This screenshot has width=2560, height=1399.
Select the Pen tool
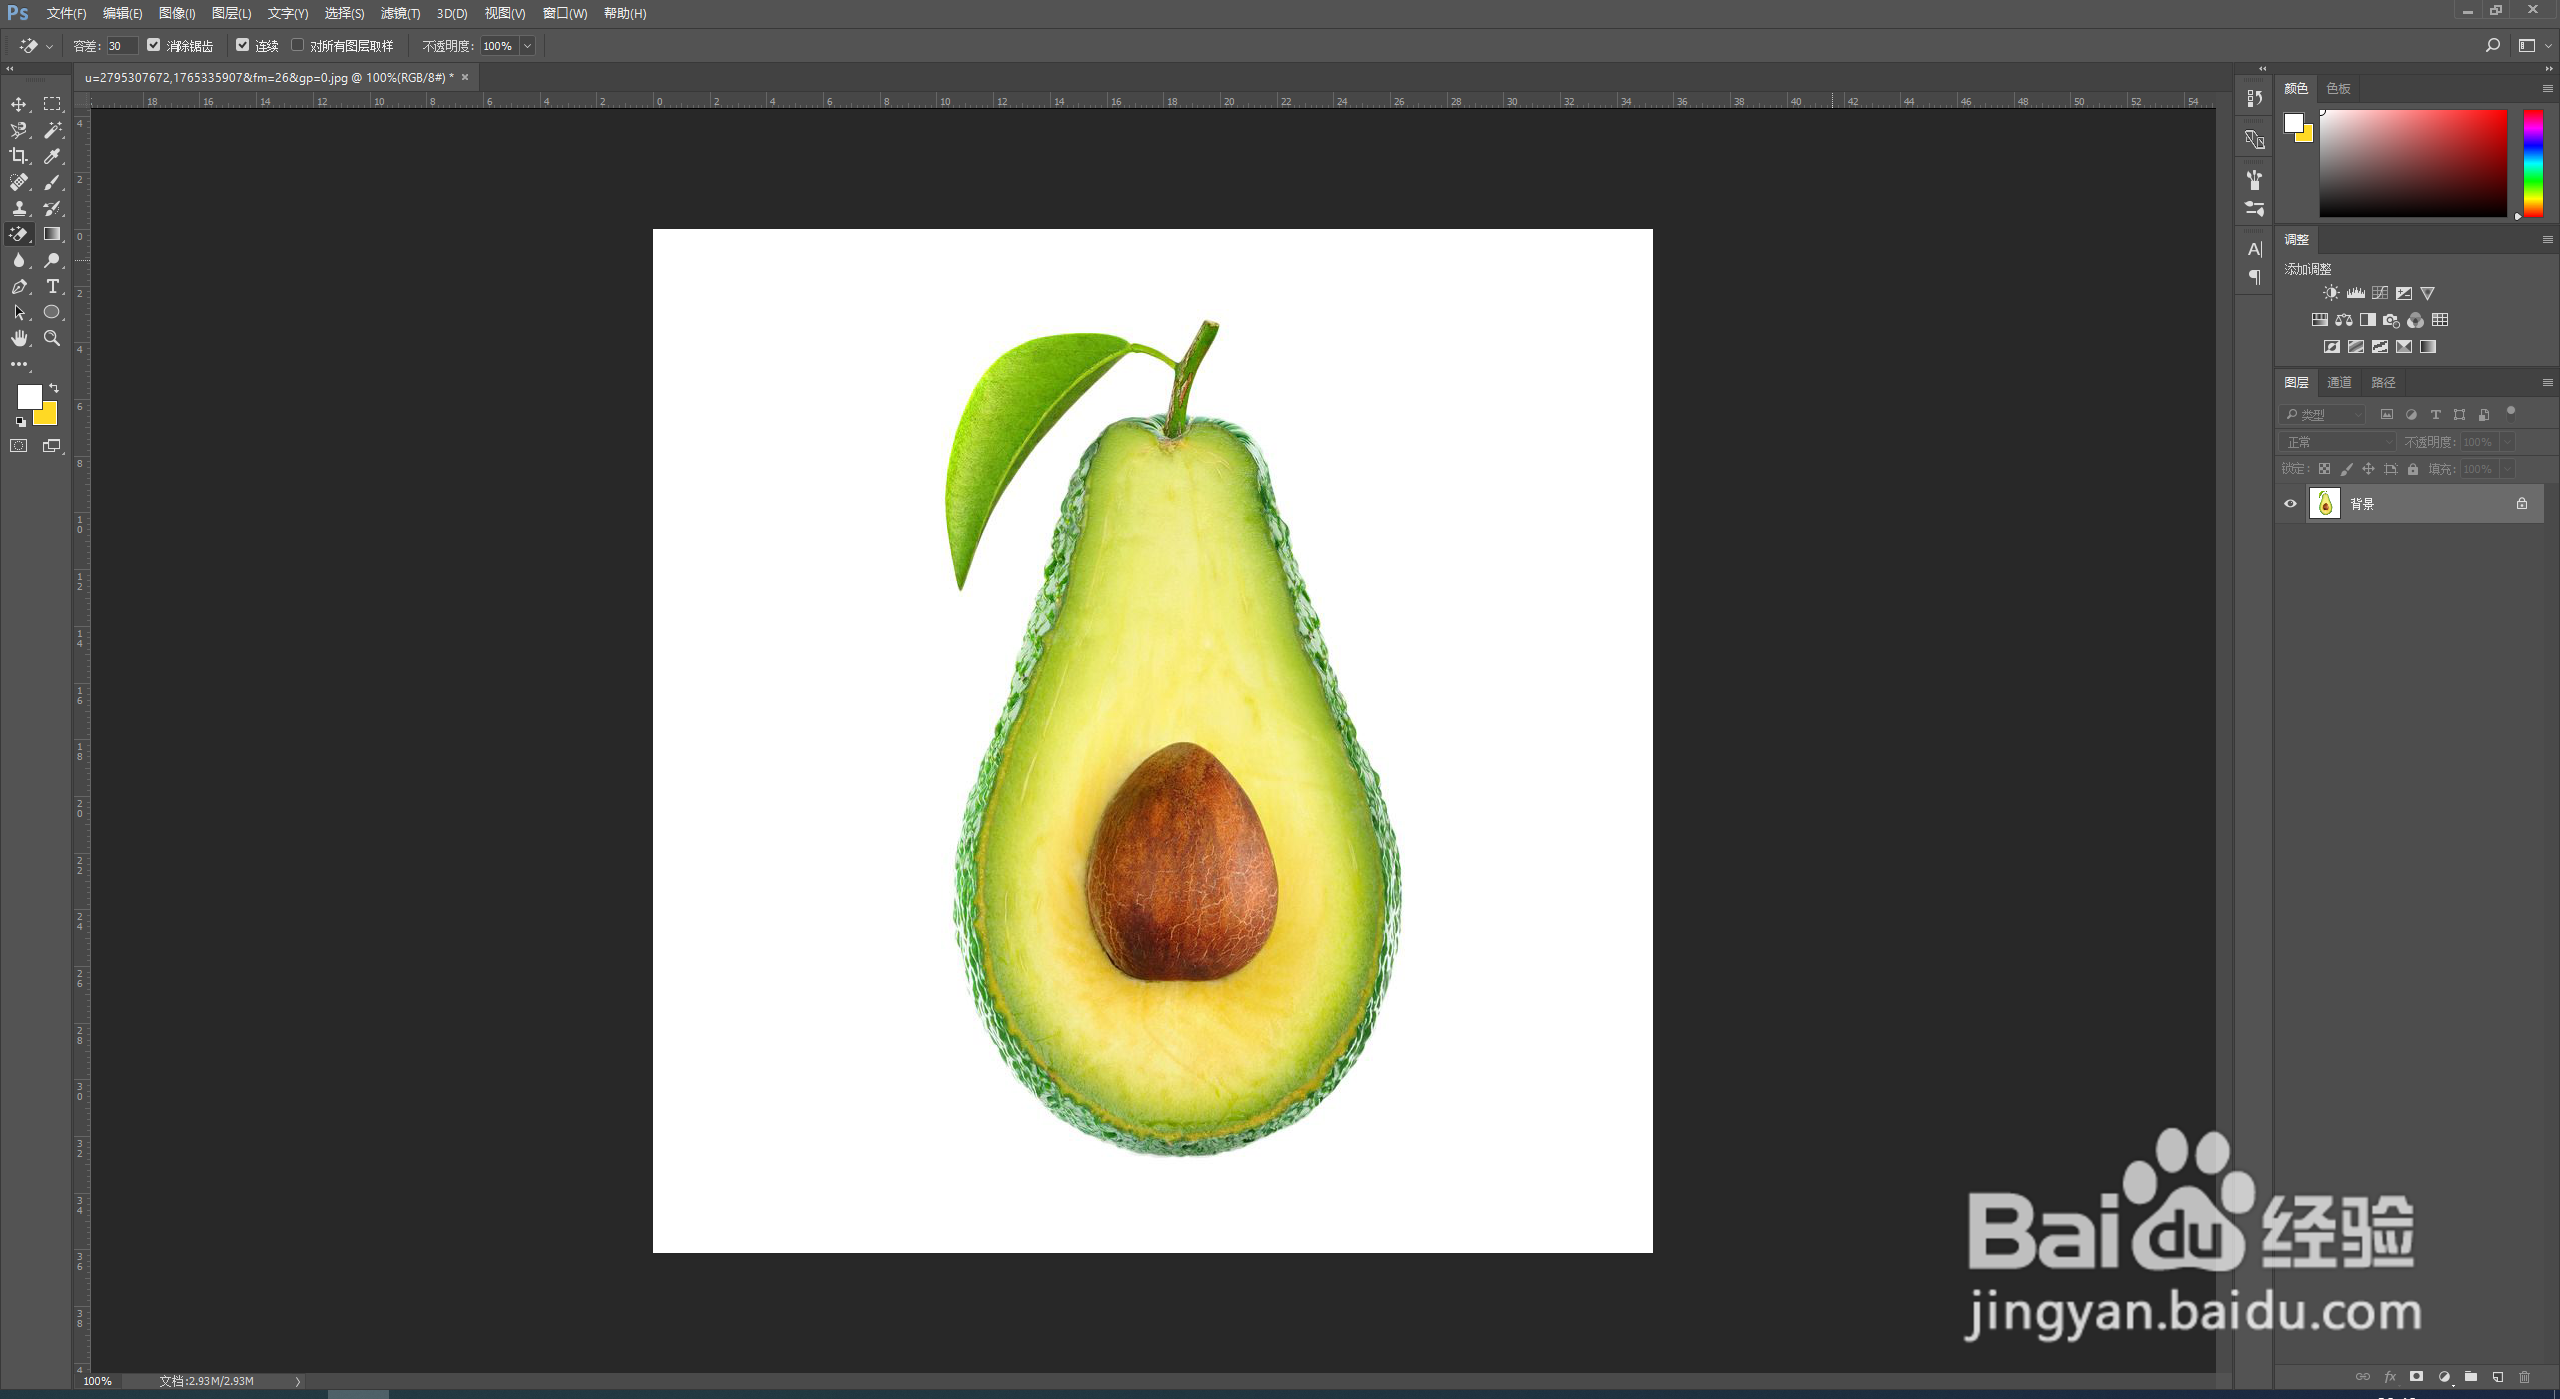click(18, 286)
